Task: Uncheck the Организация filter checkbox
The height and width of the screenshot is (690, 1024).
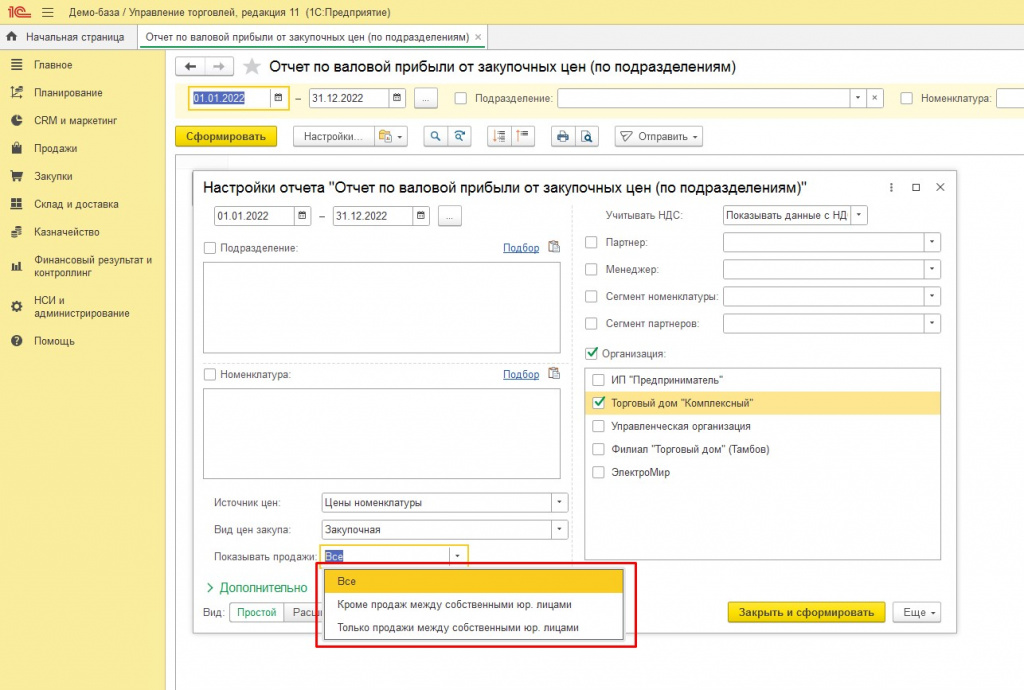Action: click(591, 353)
